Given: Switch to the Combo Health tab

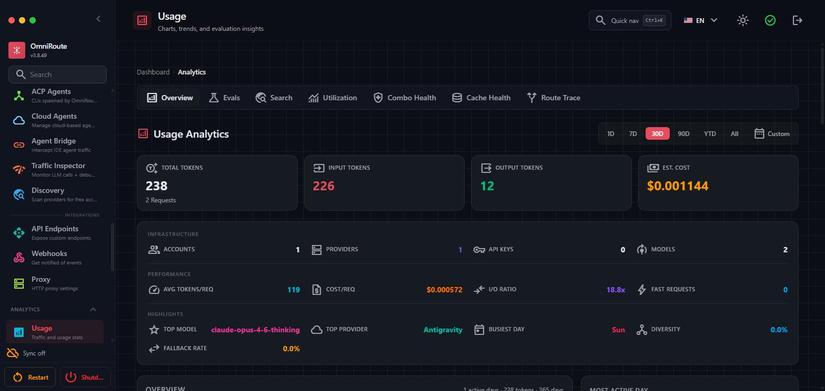Looking at the screenshot, I should [x=405, y=98].
